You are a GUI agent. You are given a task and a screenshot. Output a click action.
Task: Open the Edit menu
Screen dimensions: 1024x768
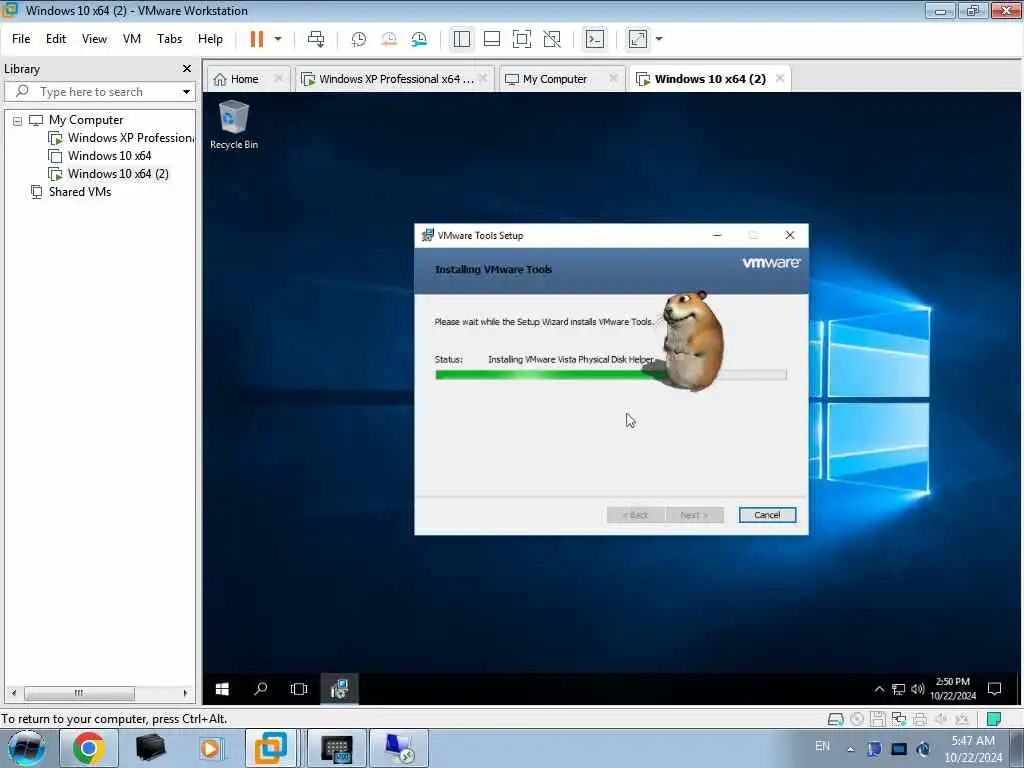click(56, 39)
